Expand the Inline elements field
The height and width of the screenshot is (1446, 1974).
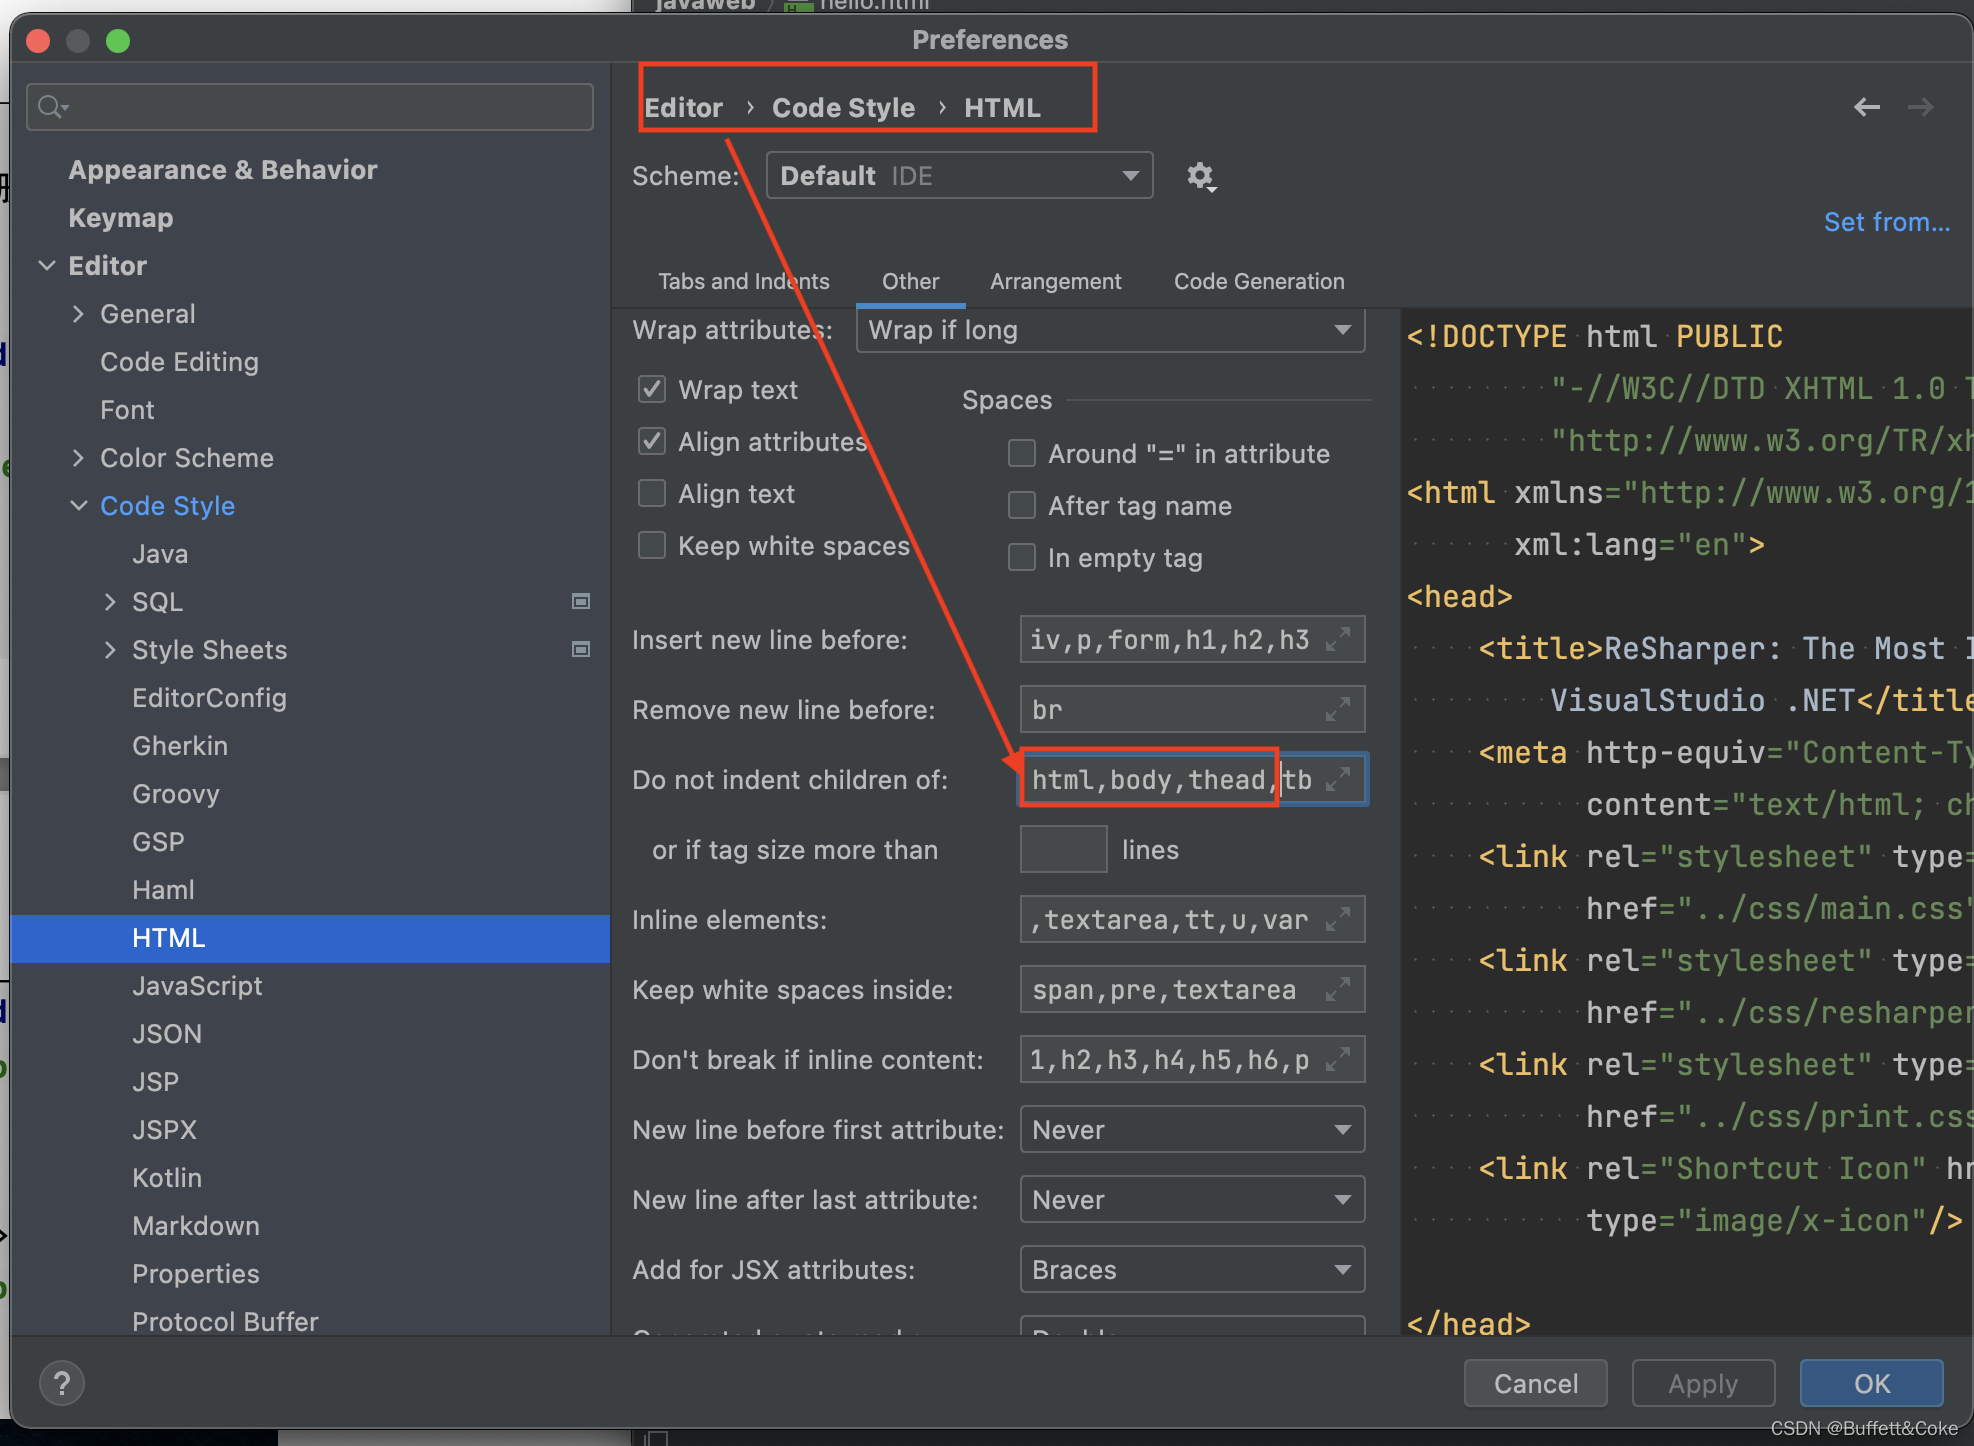[x=1338, y=919]
